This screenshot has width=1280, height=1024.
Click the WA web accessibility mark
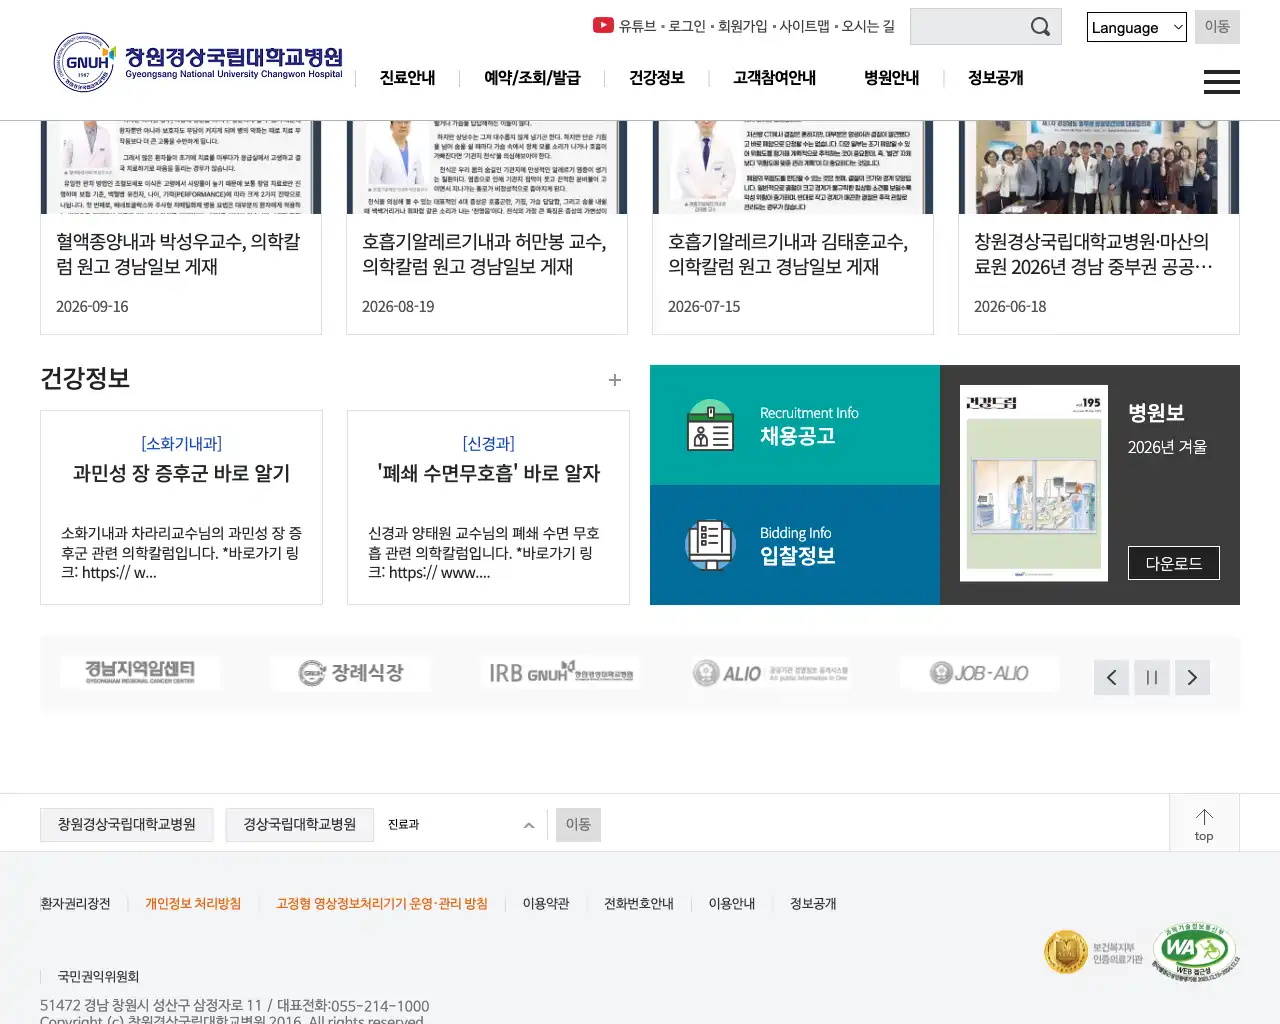click(1194, 952)
